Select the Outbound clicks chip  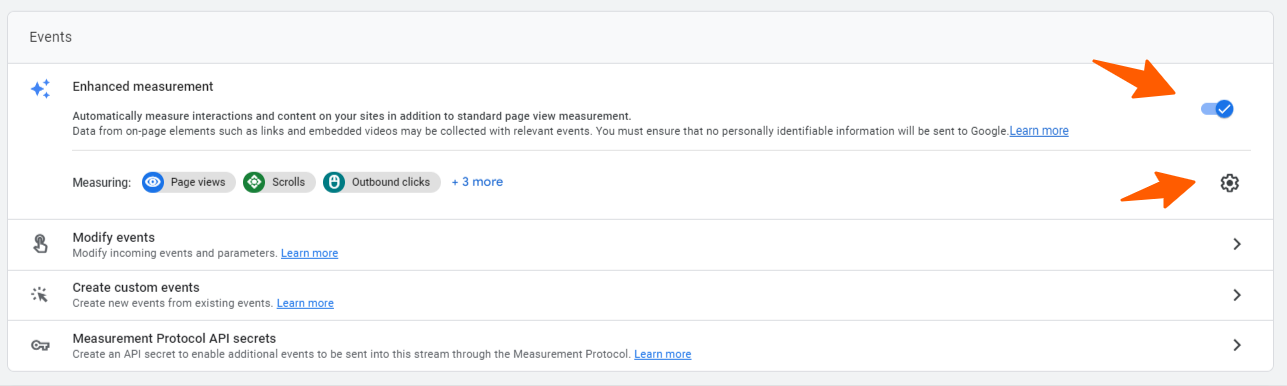(x=382, y=182)
